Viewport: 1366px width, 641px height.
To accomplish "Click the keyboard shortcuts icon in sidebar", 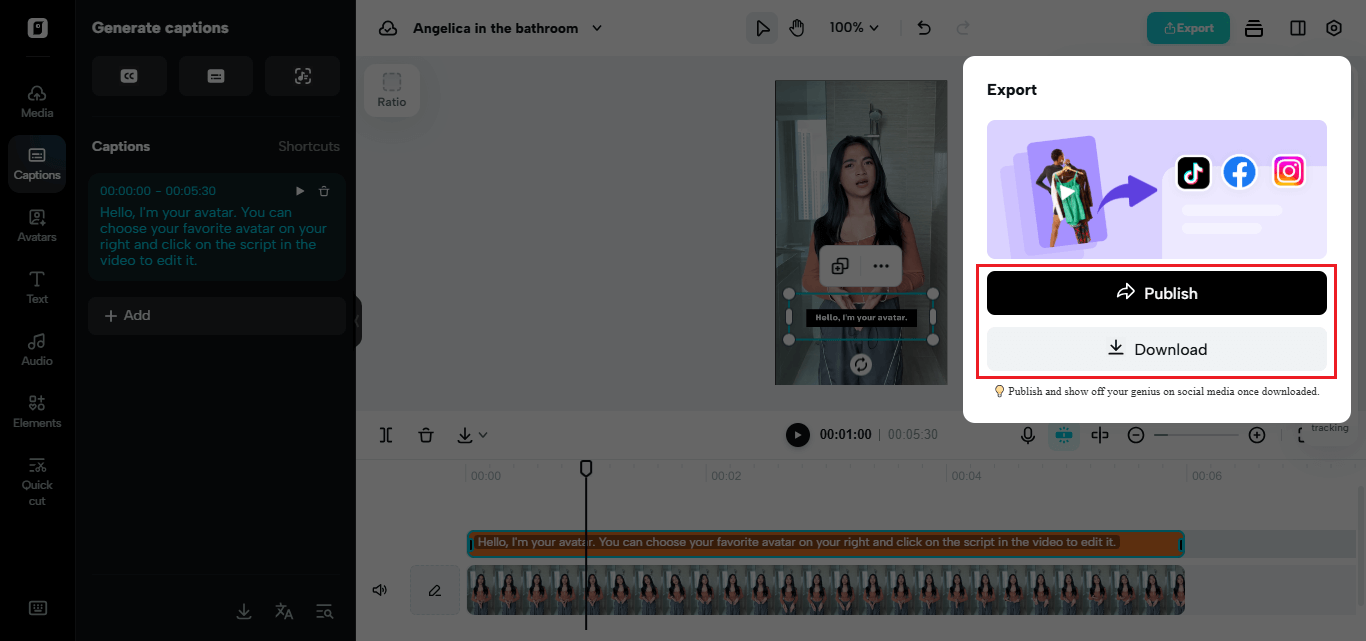I will pyautogui.click(x=37, y=608).
